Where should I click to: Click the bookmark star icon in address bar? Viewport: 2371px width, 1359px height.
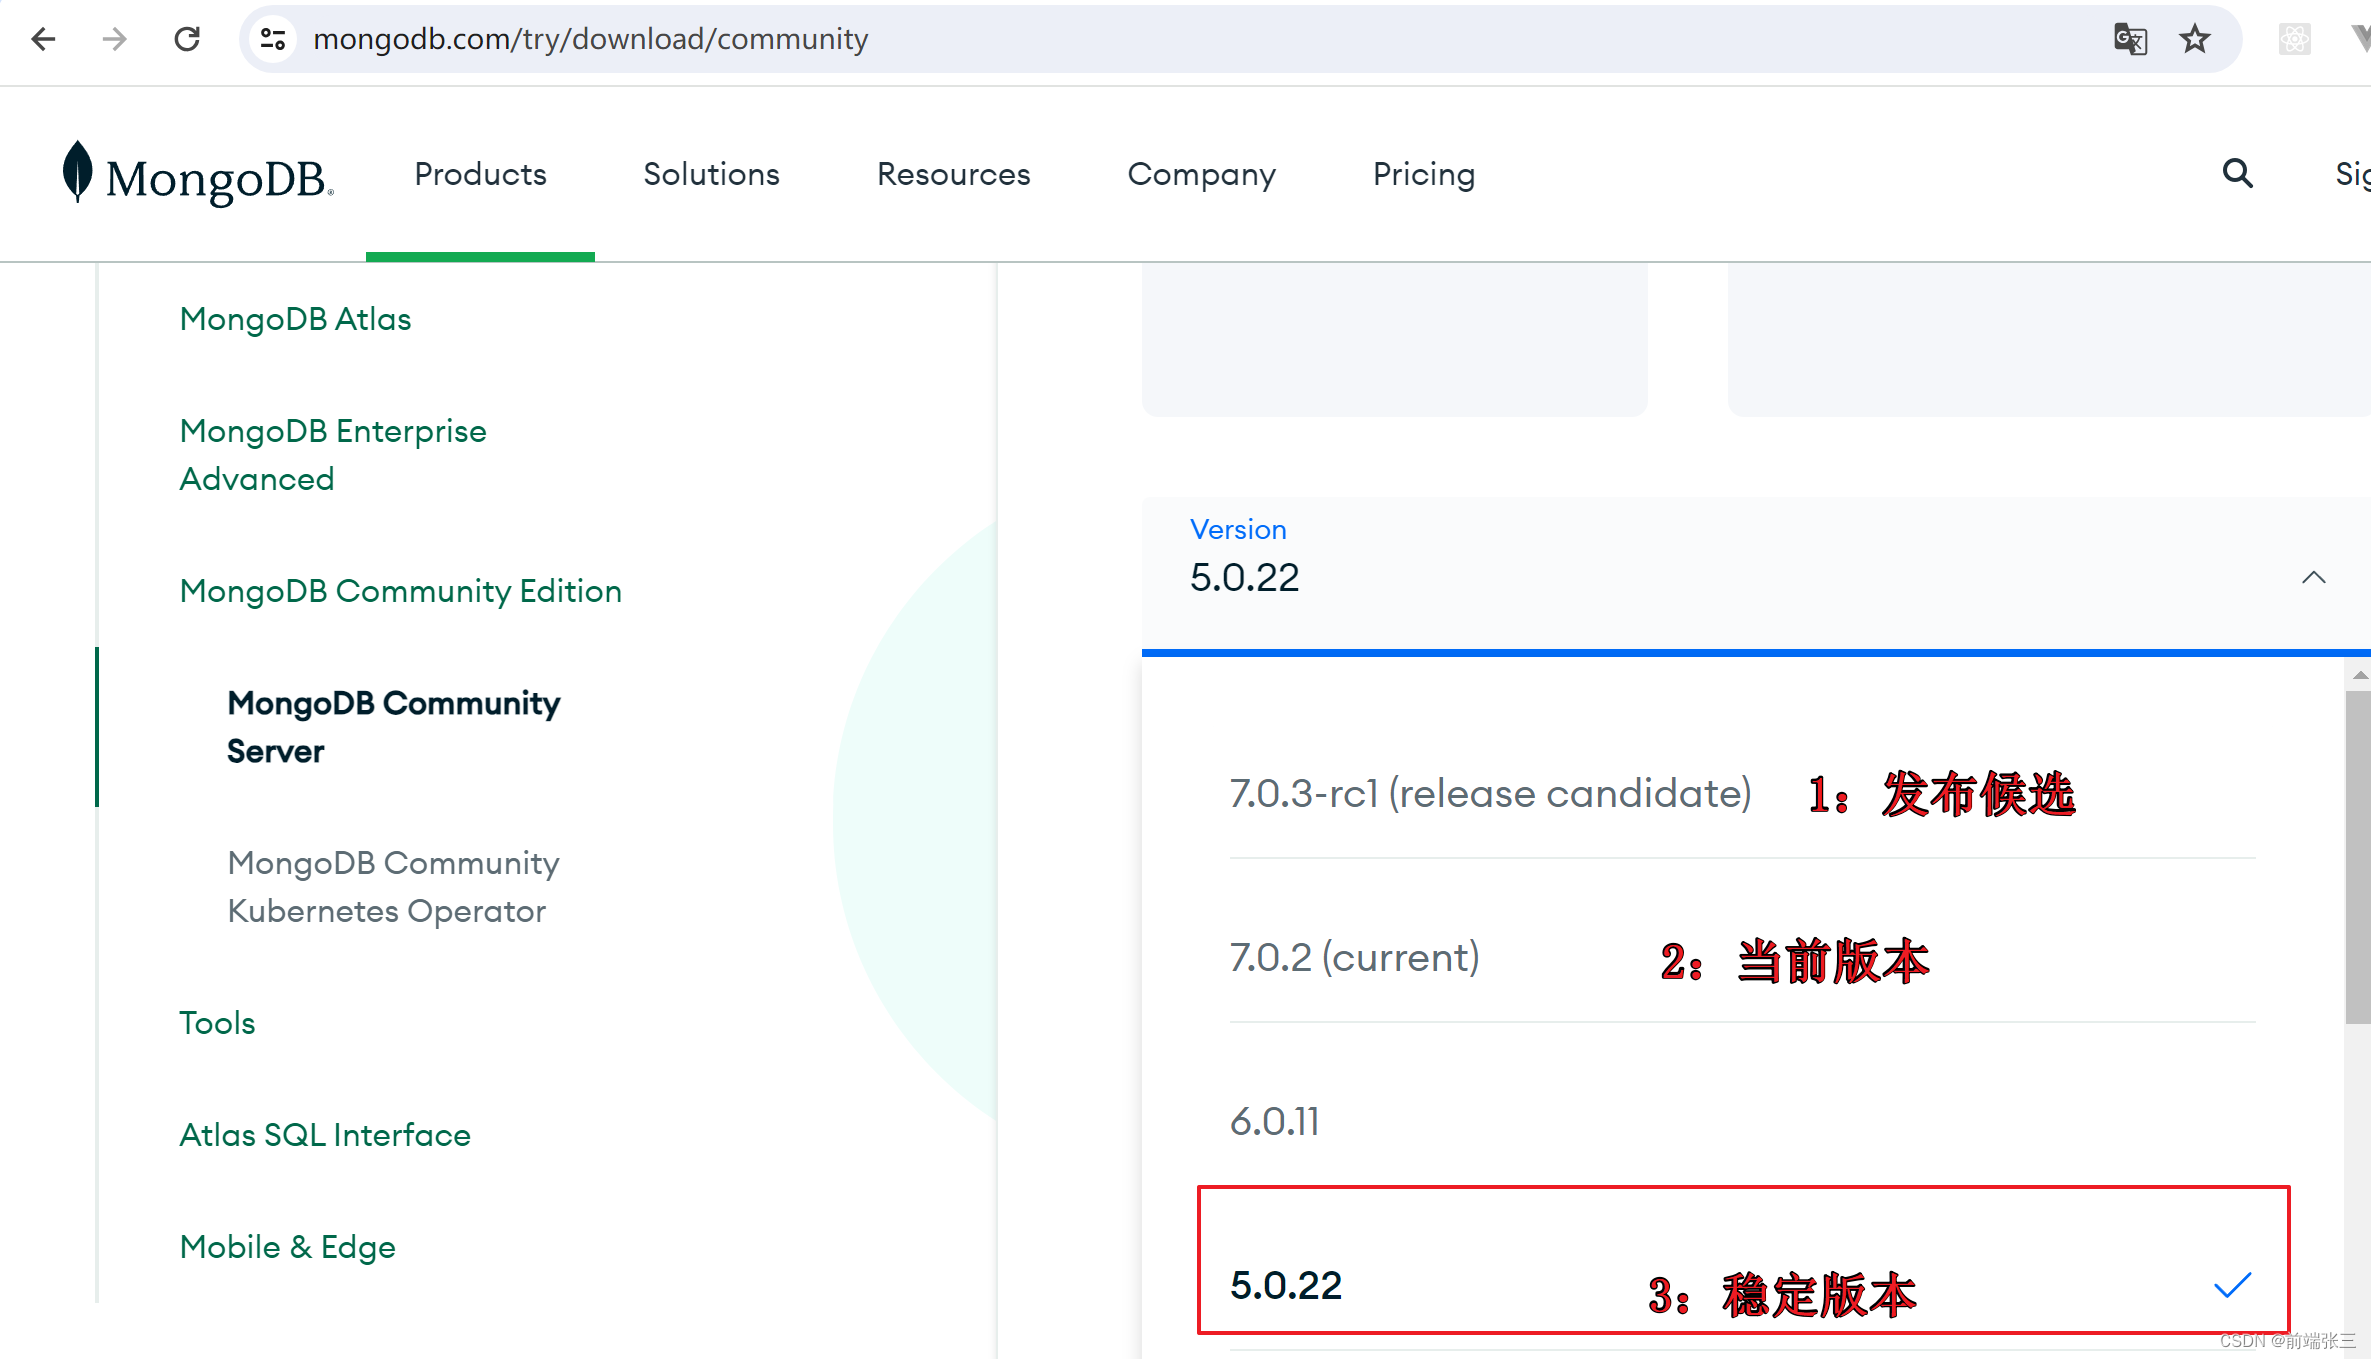coord(2195,37)
